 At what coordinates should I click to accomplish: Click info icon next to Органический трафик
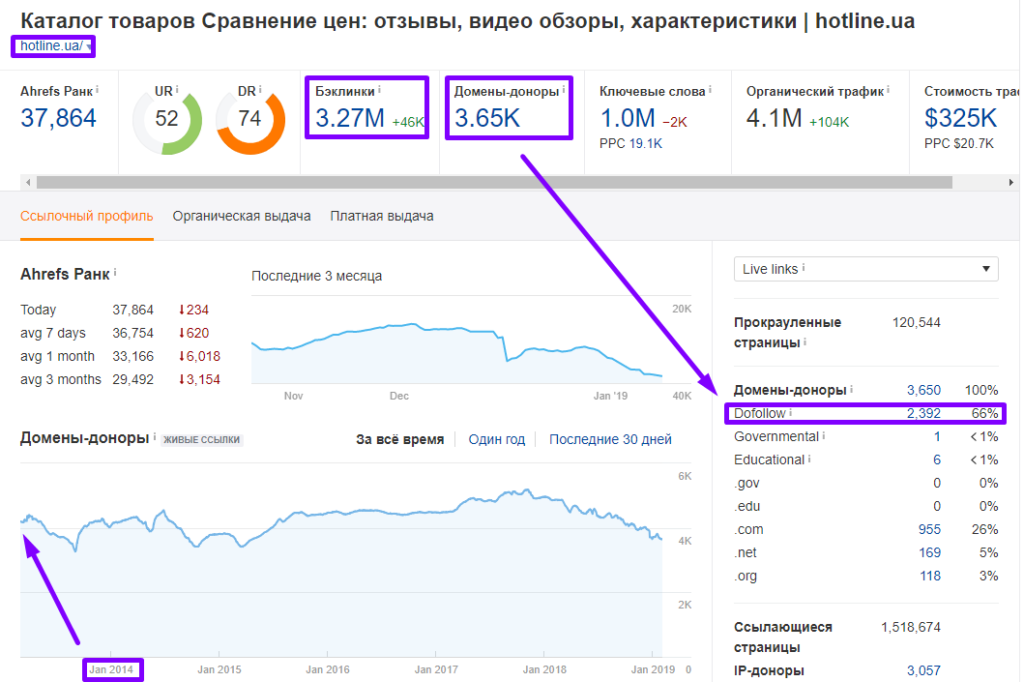tap(889, 90)
